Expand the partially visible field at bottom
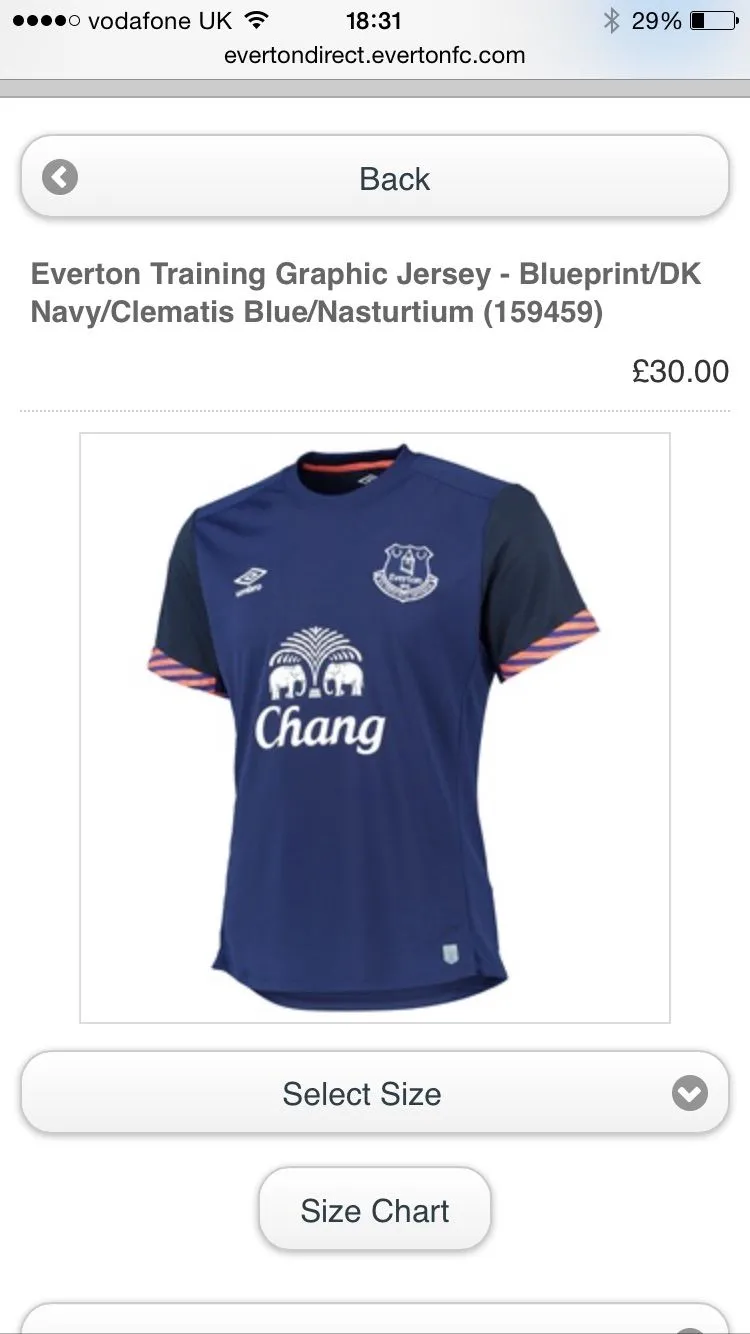 (375, 1318)
